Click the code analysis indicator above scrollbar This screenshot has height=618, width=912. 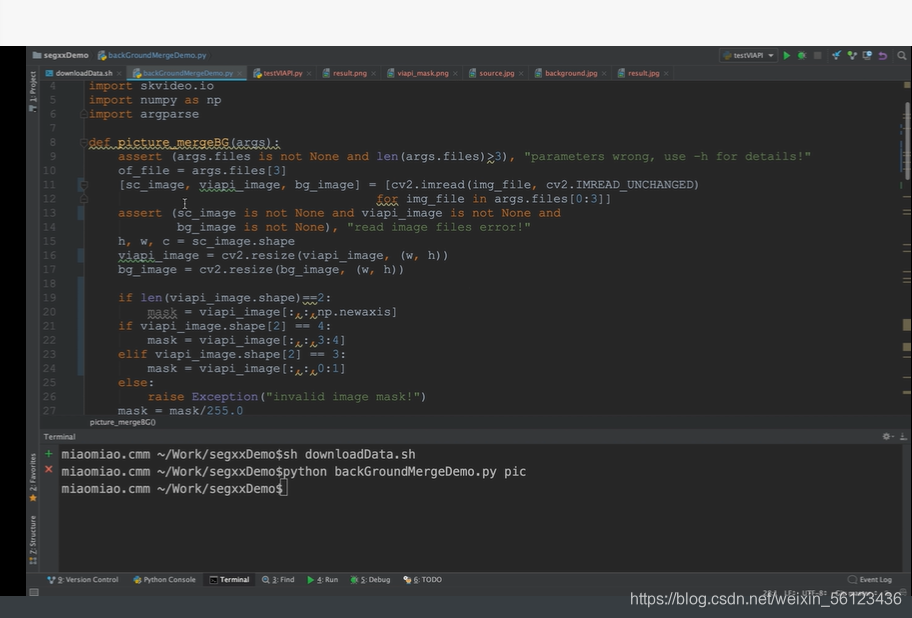pos(907,85)
